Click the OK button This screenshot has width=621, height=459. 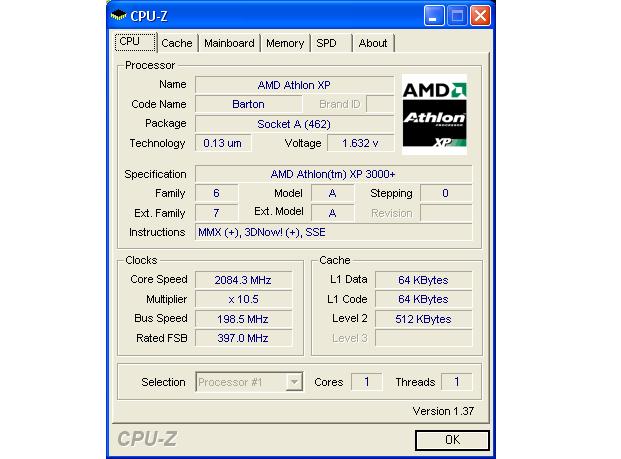452,440
